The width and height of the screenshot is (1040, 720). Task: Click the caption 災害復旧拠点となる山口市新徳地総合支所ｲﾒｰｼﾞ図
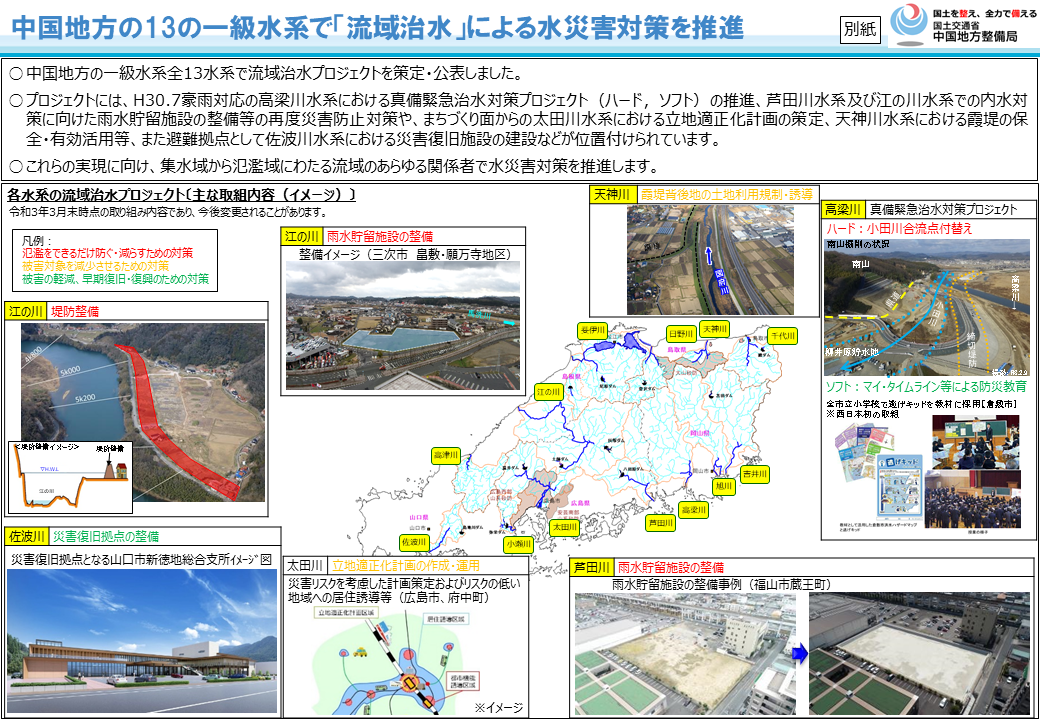(141, 560)
